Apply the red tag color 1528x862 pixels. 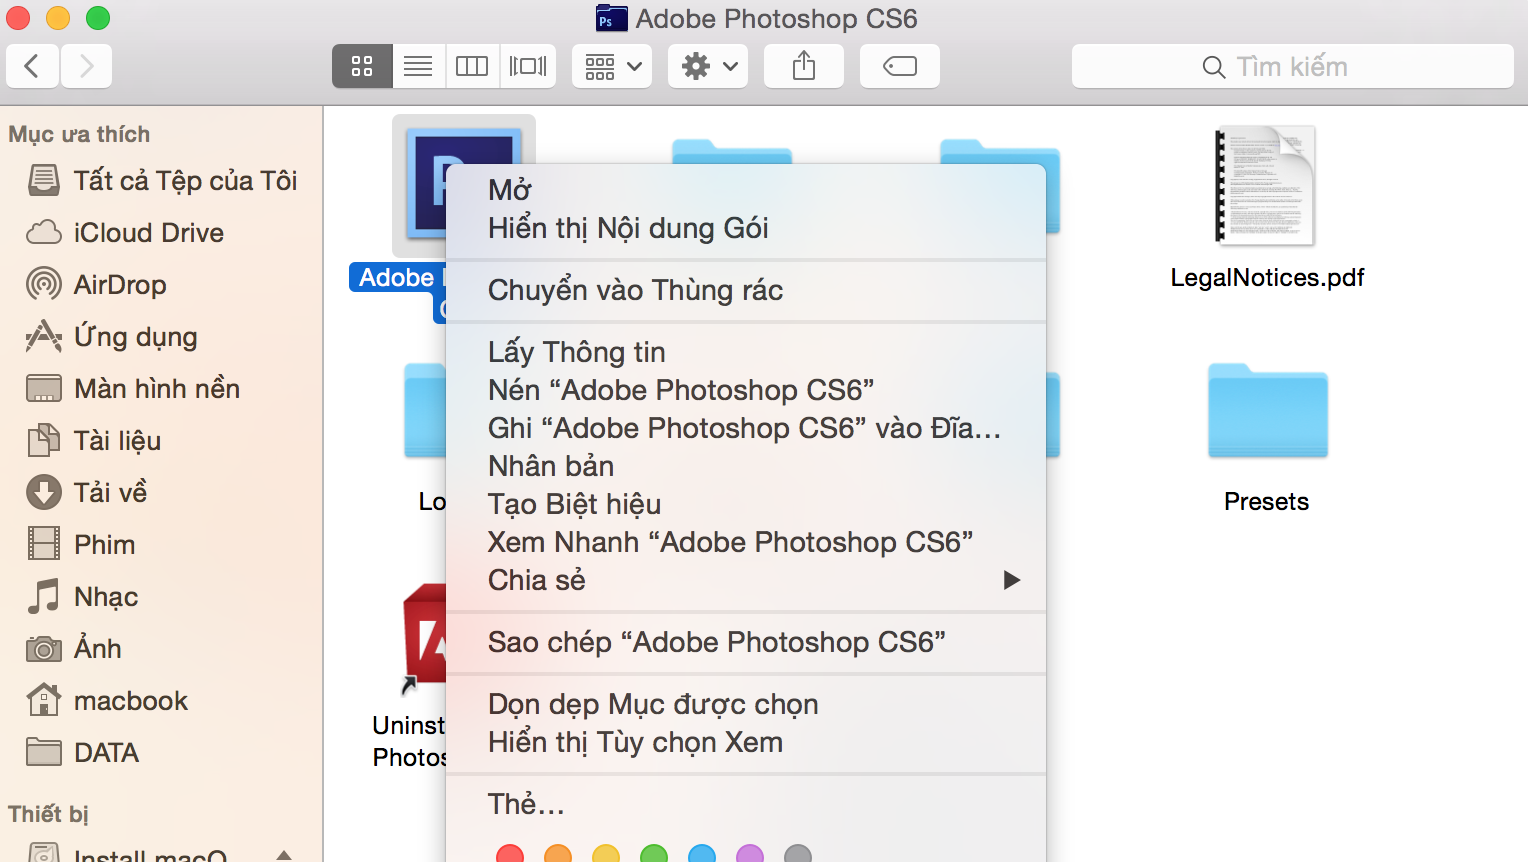510,855
